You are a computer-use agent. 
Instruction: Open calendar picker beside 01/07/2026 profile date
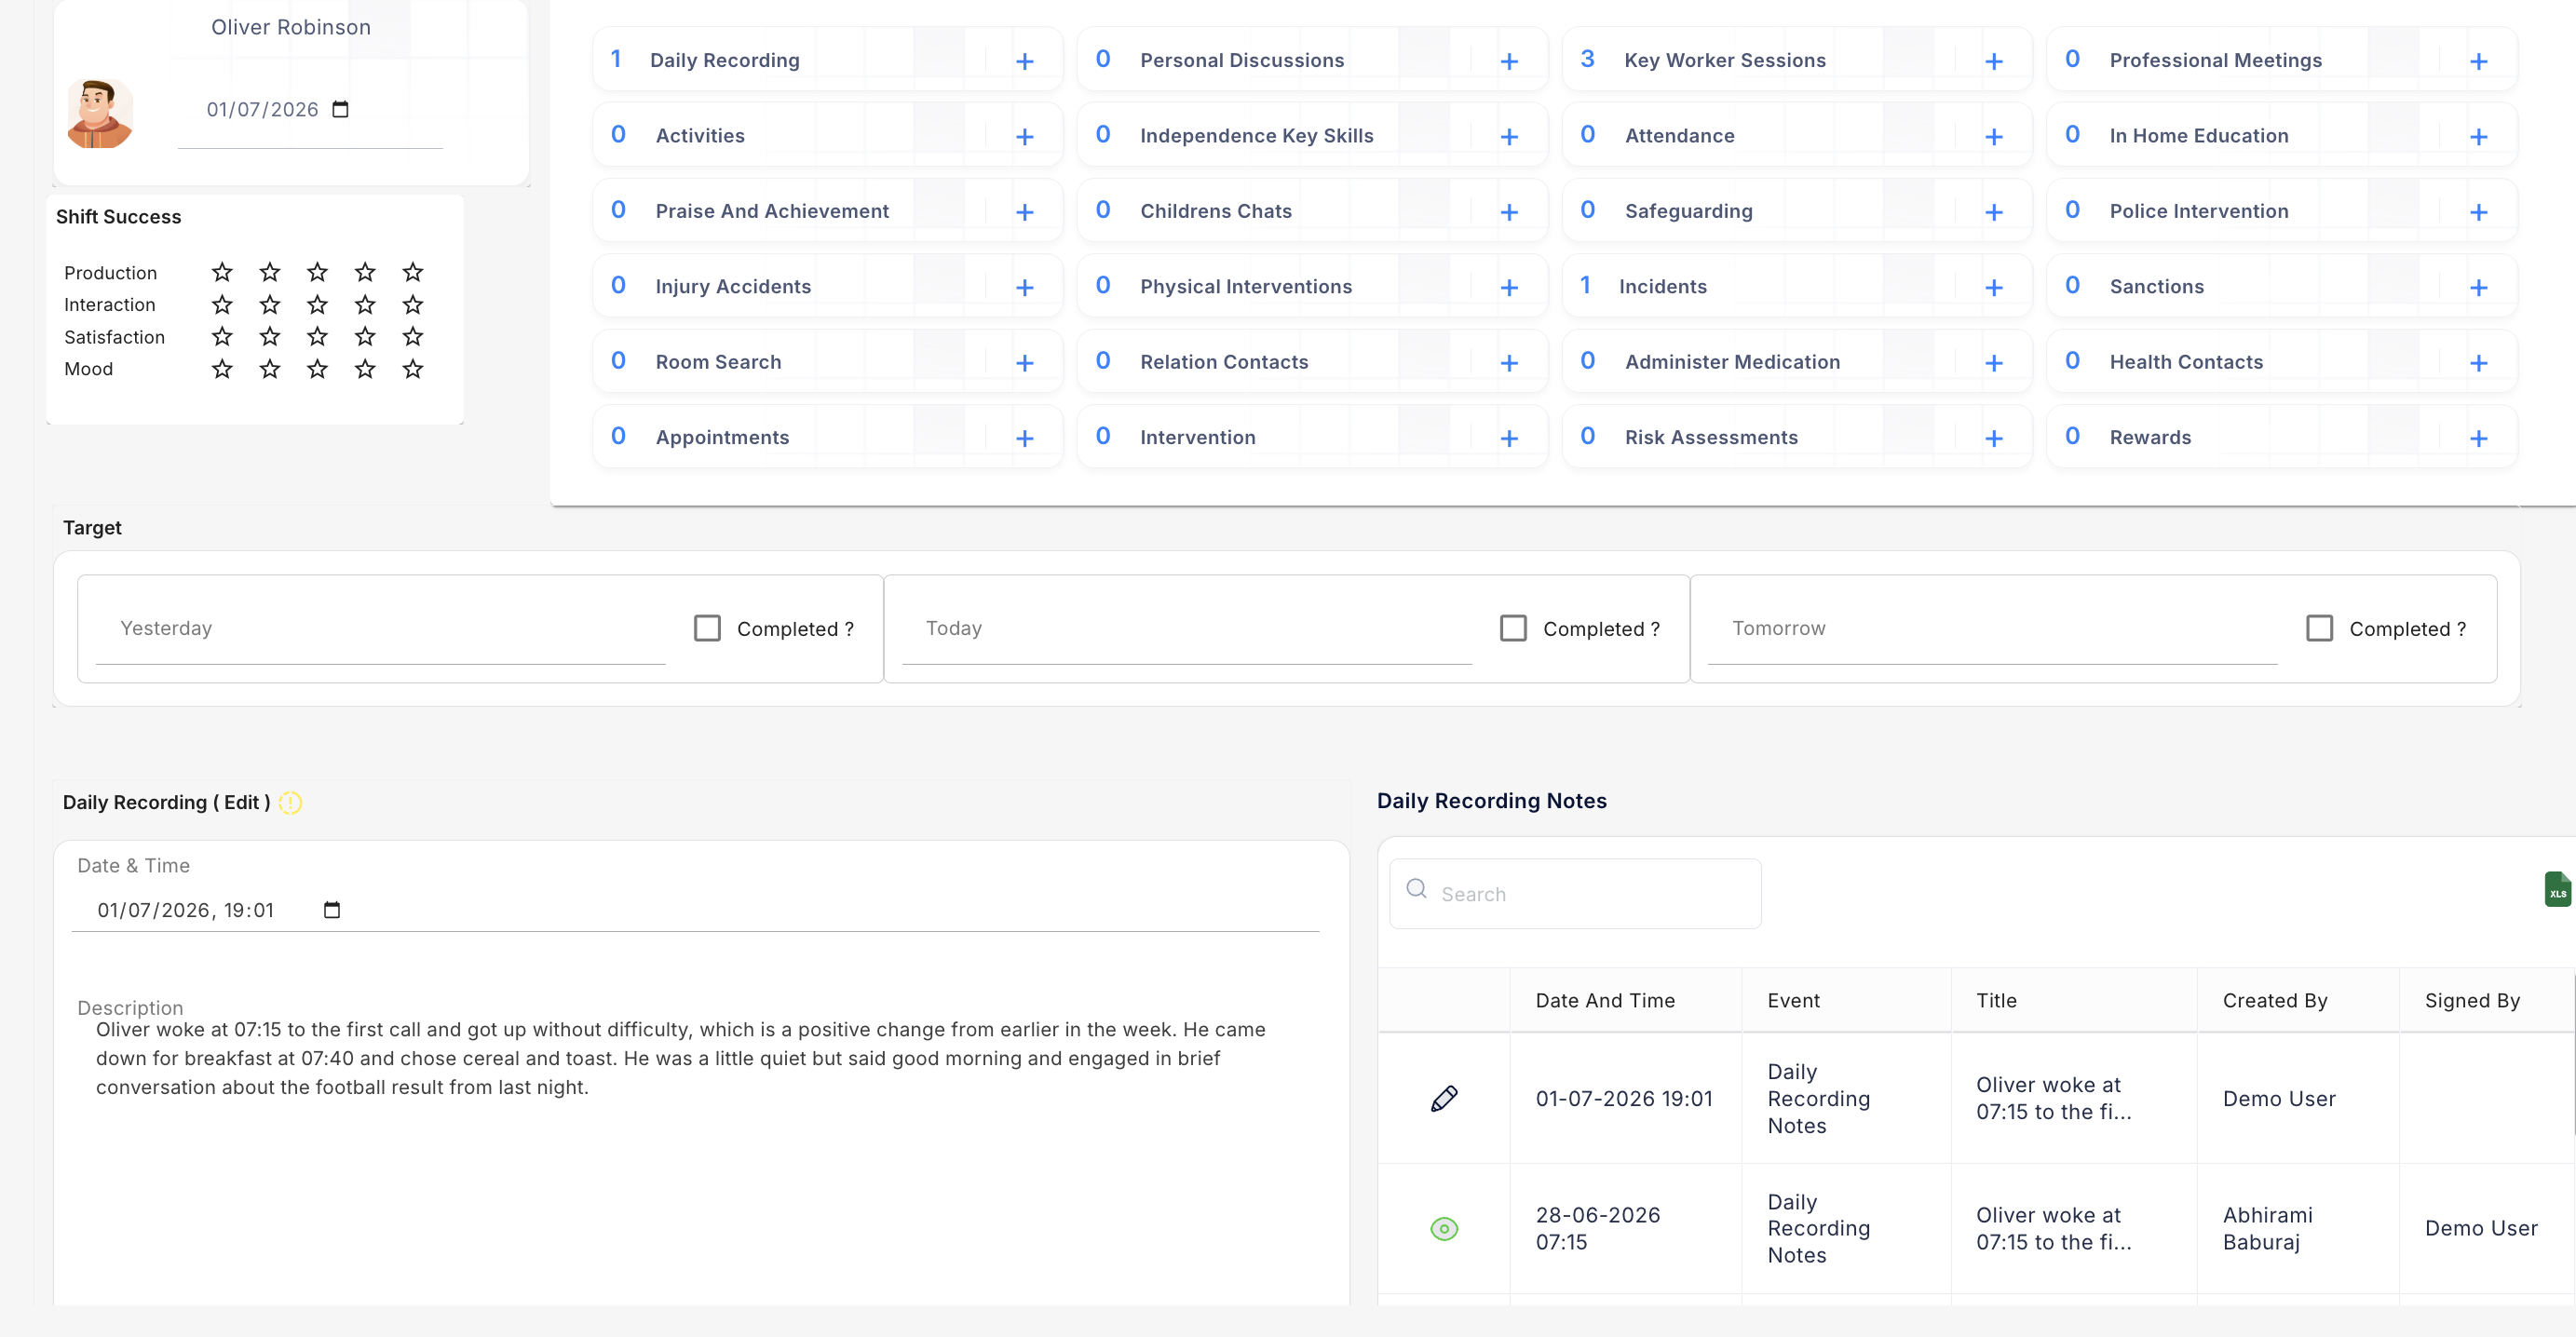pyautogui.click(x=340, y=109)
